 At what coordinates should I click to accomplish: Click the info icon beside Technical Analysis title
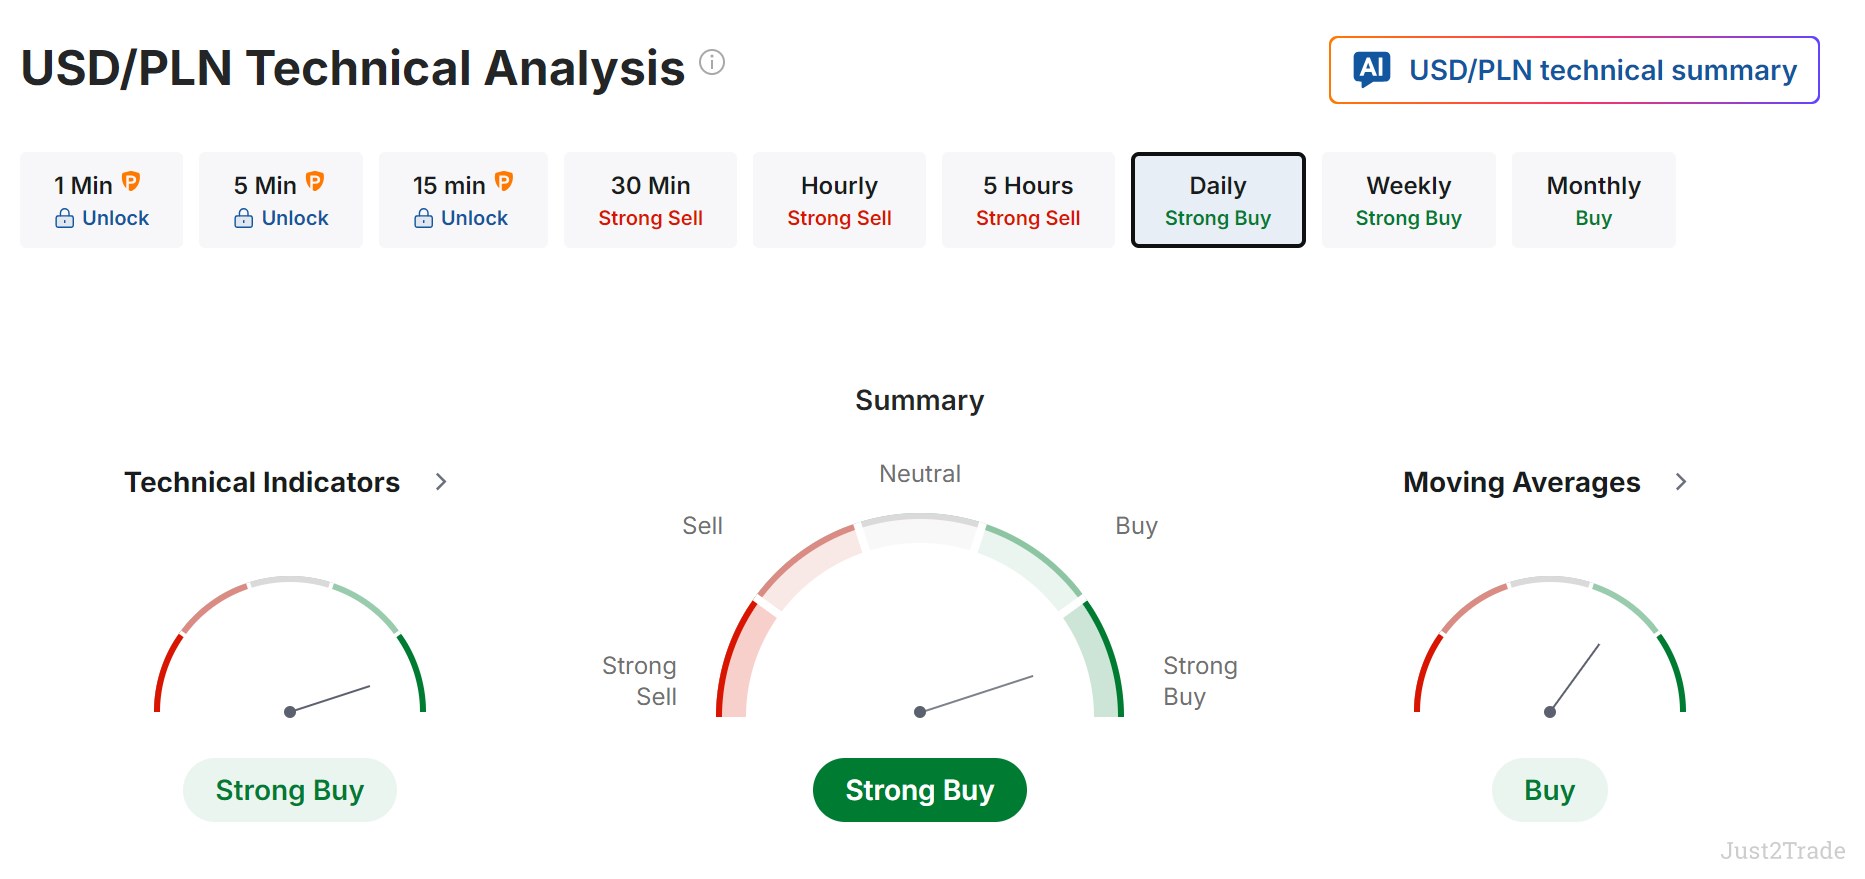[712, 62]
